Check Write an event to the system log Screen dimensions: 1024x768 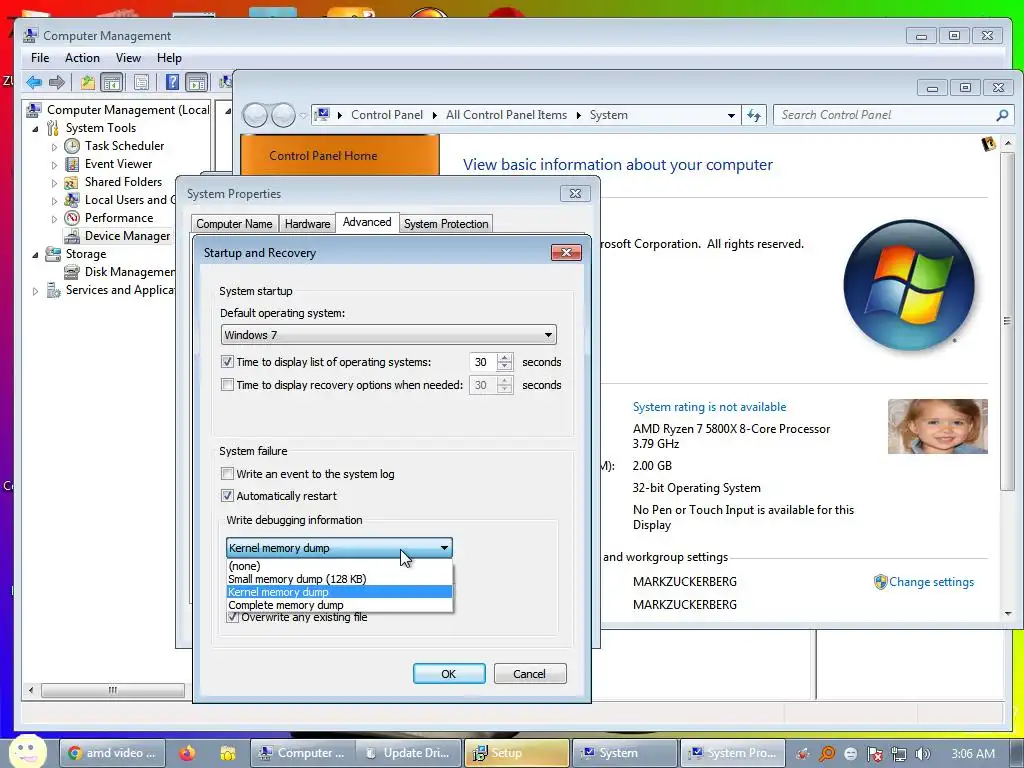pyautogui.click(x=227, y=473)
